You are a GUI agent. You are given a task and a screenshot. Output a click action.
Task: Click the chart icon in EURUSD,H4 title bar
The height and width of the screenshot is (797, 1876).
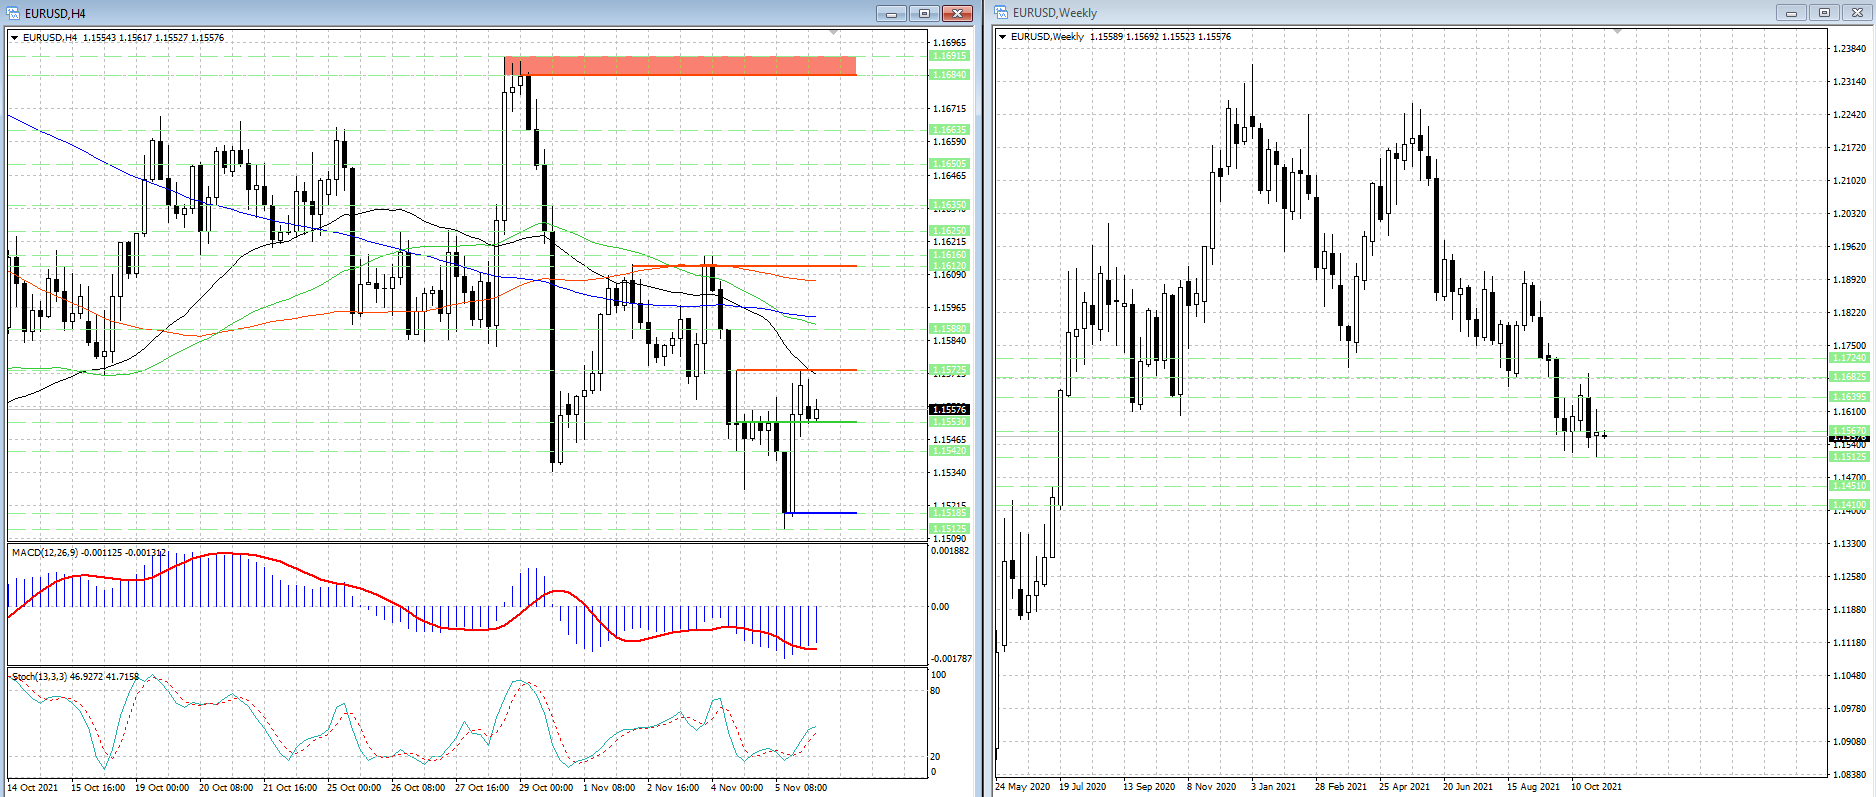pos(15,13)
